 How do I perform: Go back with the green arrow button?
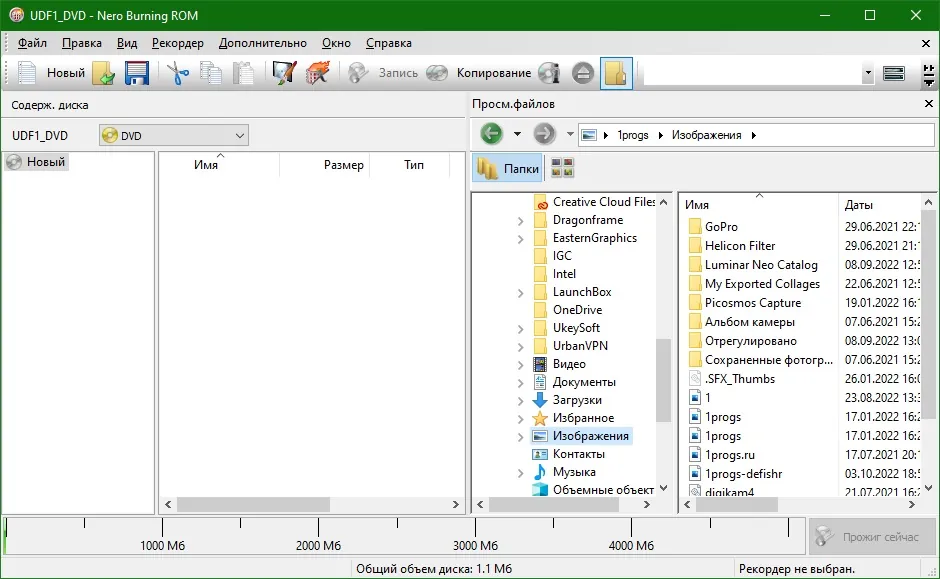pyautogui.click(x=492, y=134)
